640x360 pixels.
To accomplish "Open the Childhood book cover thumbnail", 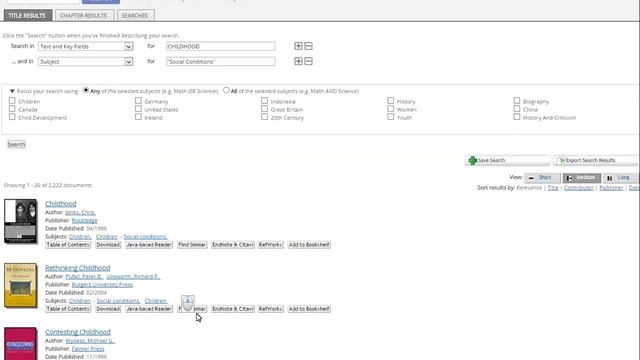I will (x=20, y=221).
